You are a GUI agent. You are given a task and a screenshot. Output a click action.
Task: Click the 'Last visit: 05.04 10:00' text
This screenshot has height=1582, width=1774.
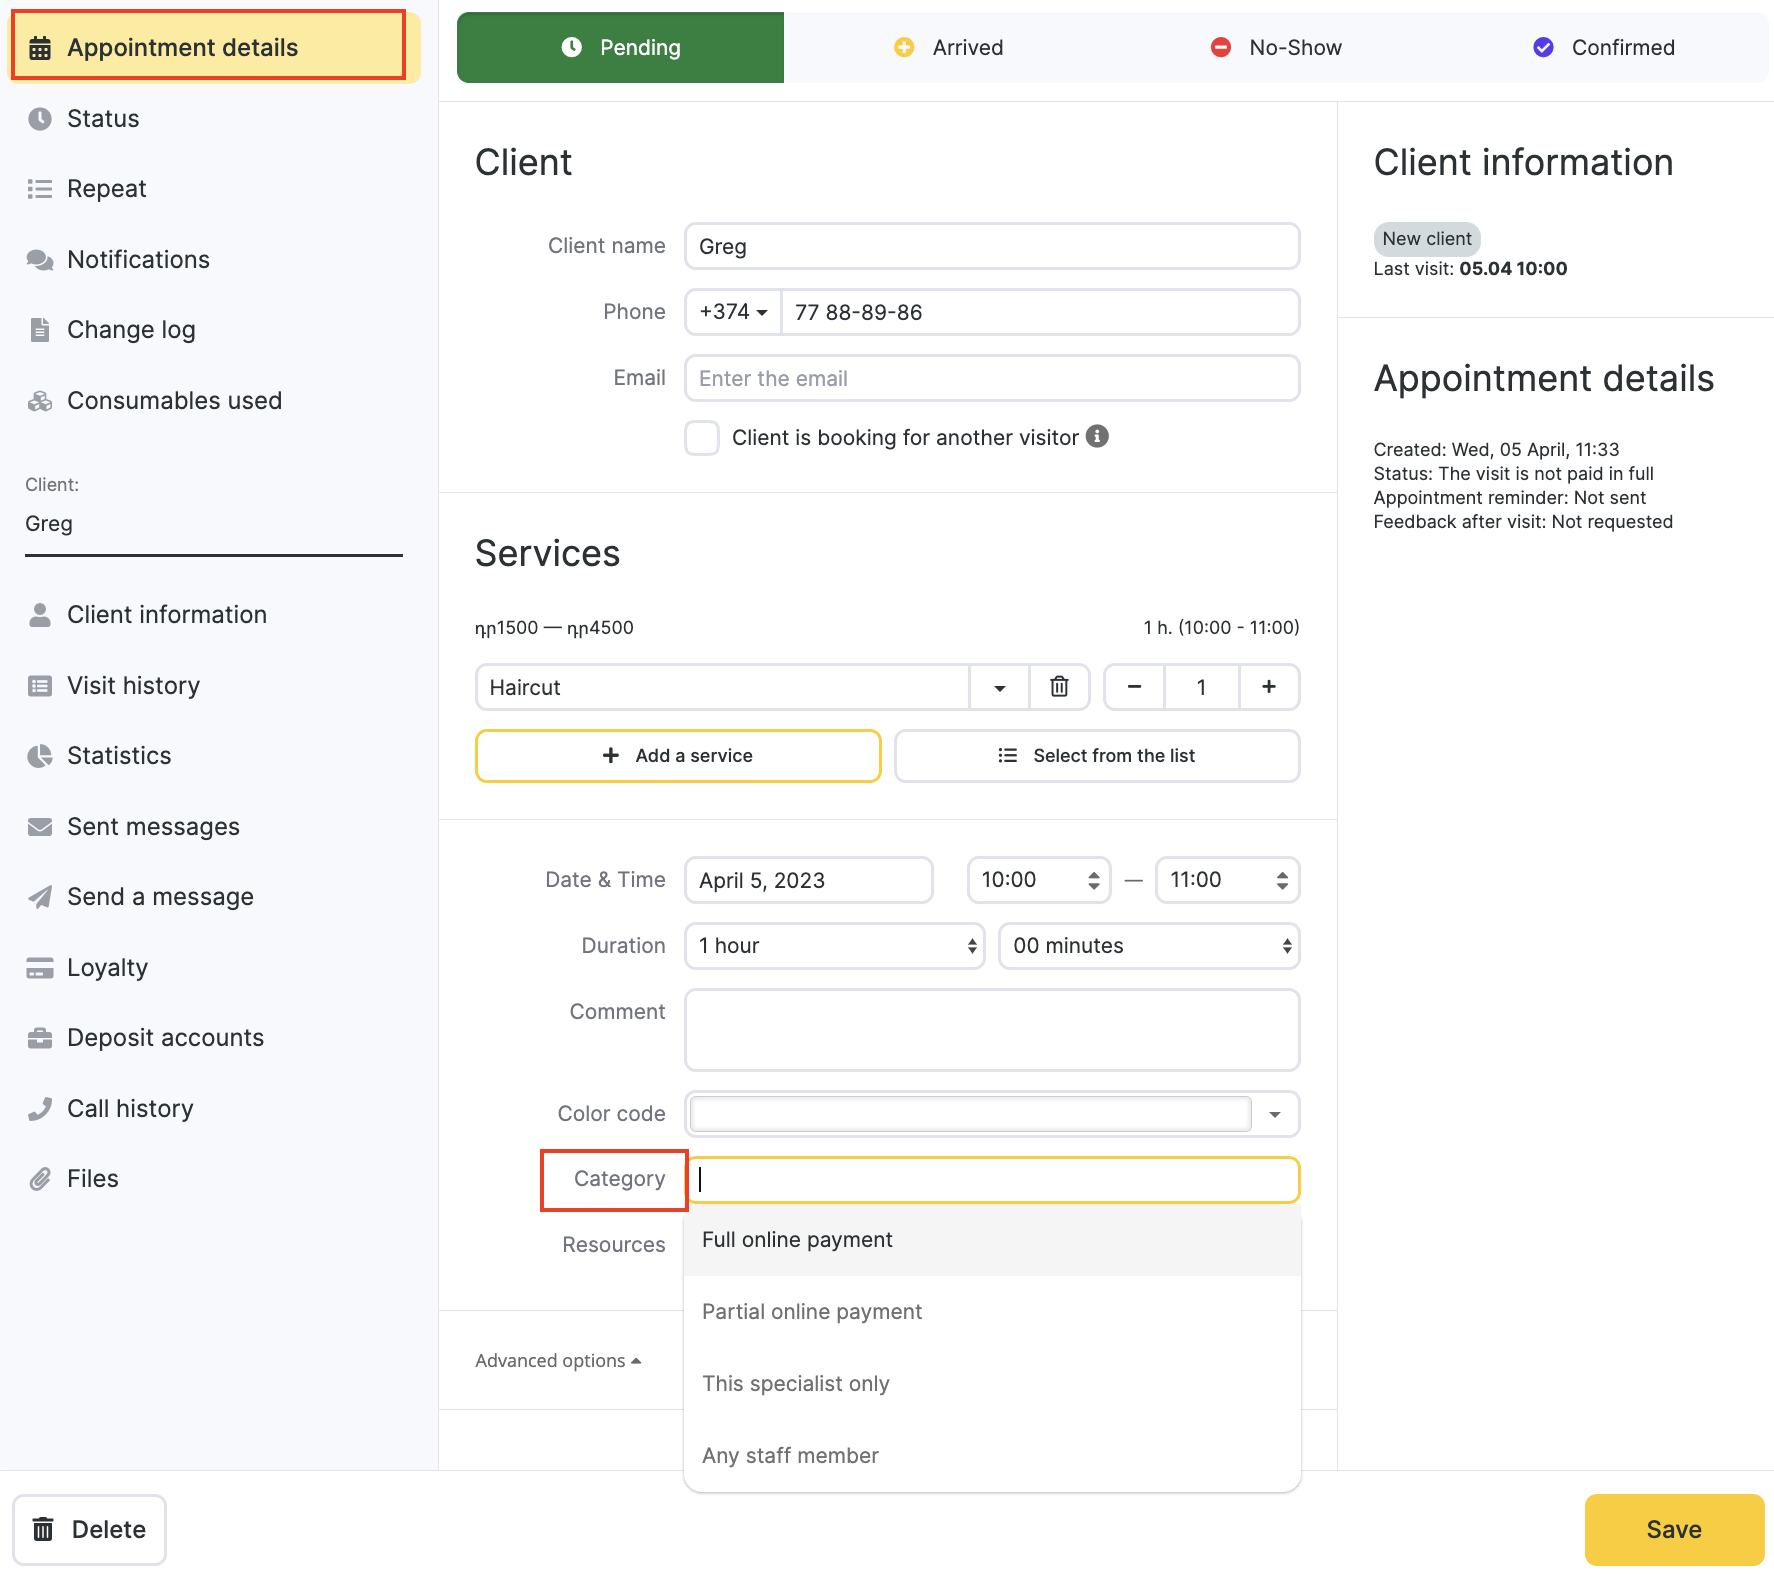[1470, 269]
